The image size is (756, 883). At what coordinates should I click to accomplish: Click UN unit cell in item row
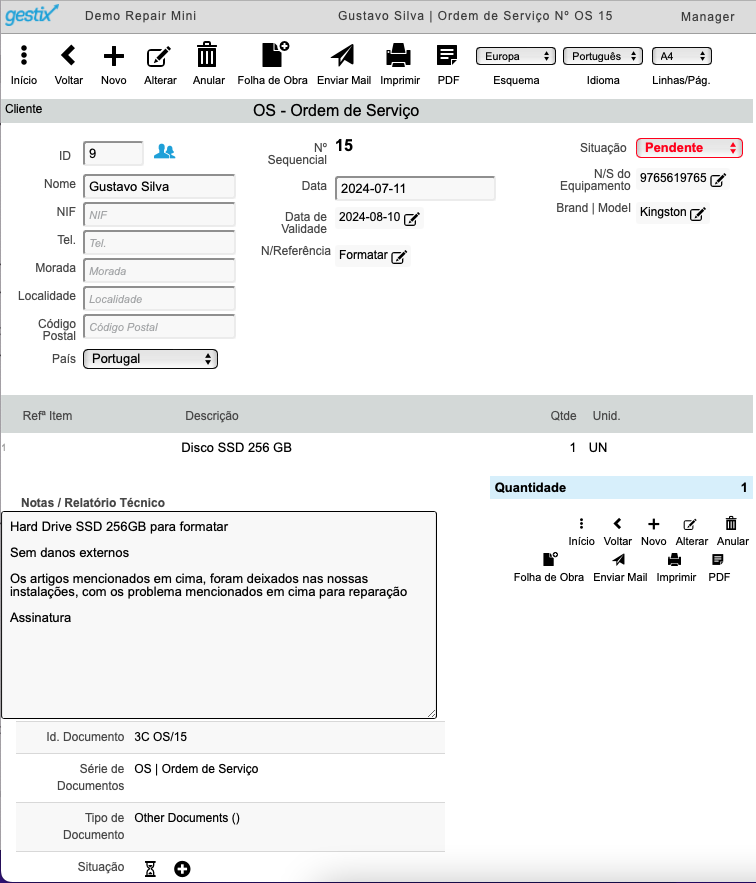(598, 448)
